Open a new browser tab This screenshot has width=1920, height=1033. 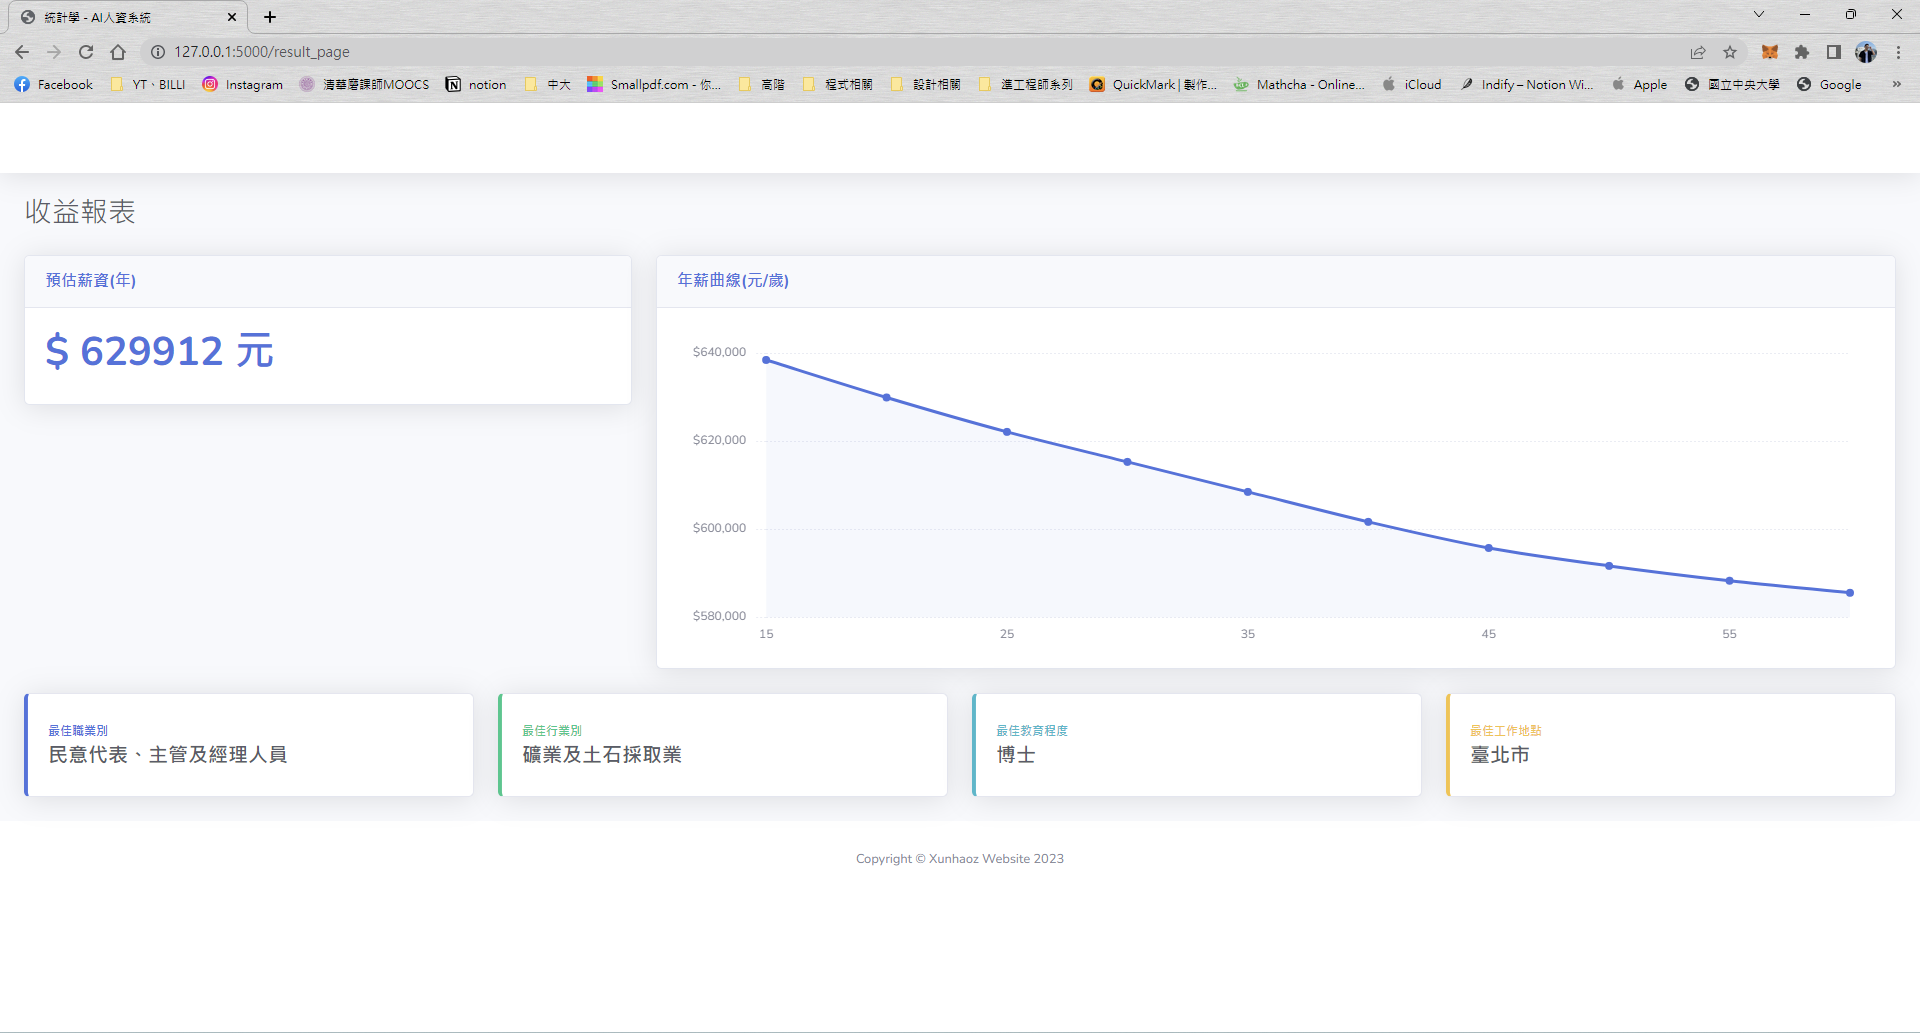pyautogui.click(x=268, y=17)
